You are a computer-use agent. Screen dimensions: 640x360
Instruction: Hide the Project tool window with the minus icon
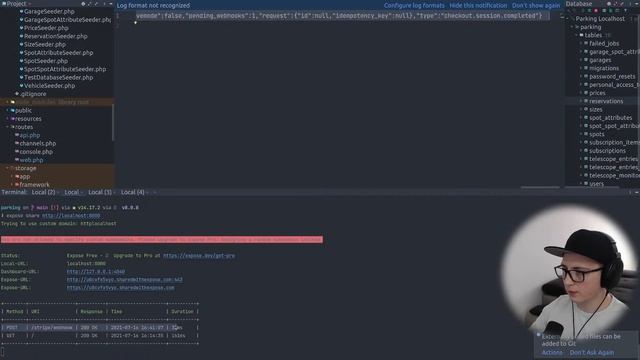click(111, 4)
